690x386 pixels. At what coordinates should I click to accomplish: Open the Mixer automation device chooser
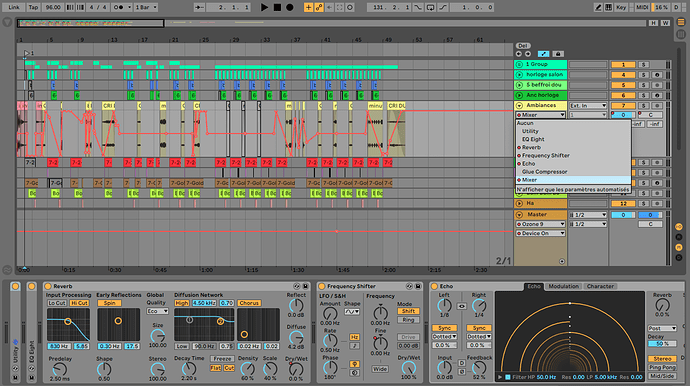click(x=541, y=115)
